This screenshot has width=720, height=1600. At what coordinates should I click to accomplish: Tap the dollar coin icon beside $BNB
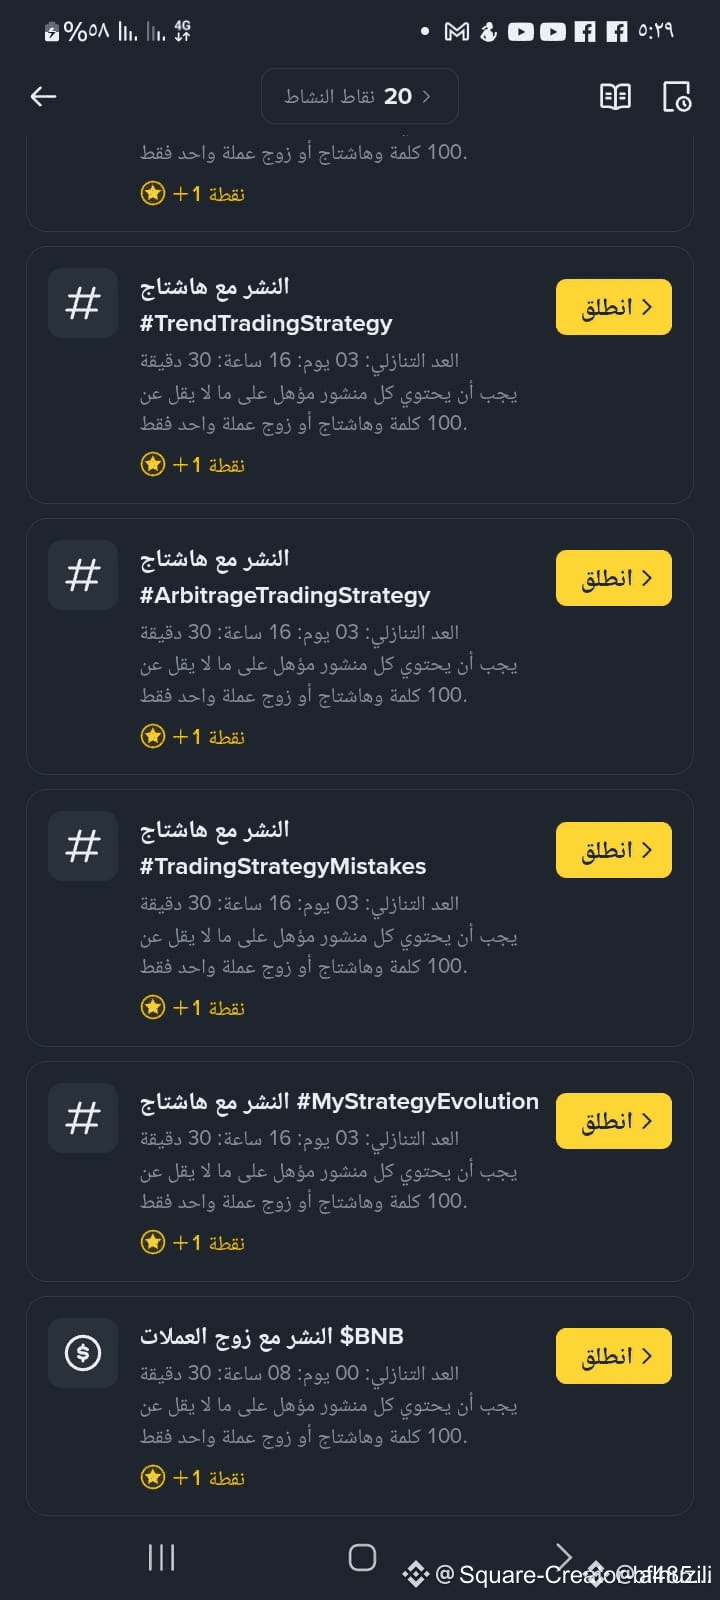pos(83,1353)
